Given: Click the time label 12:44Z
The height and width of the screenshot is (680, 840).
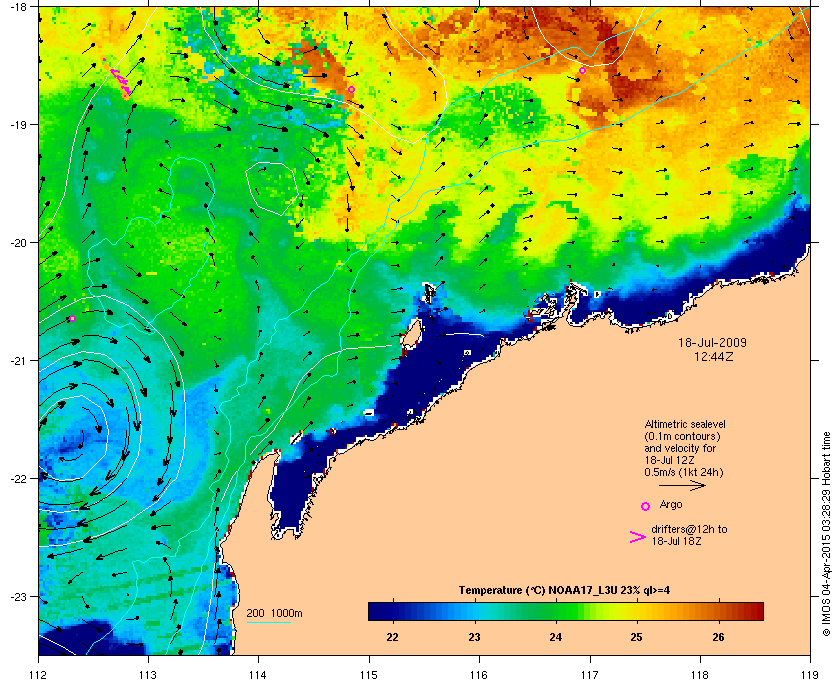Looking at the screenshot, I should point(714,356).
